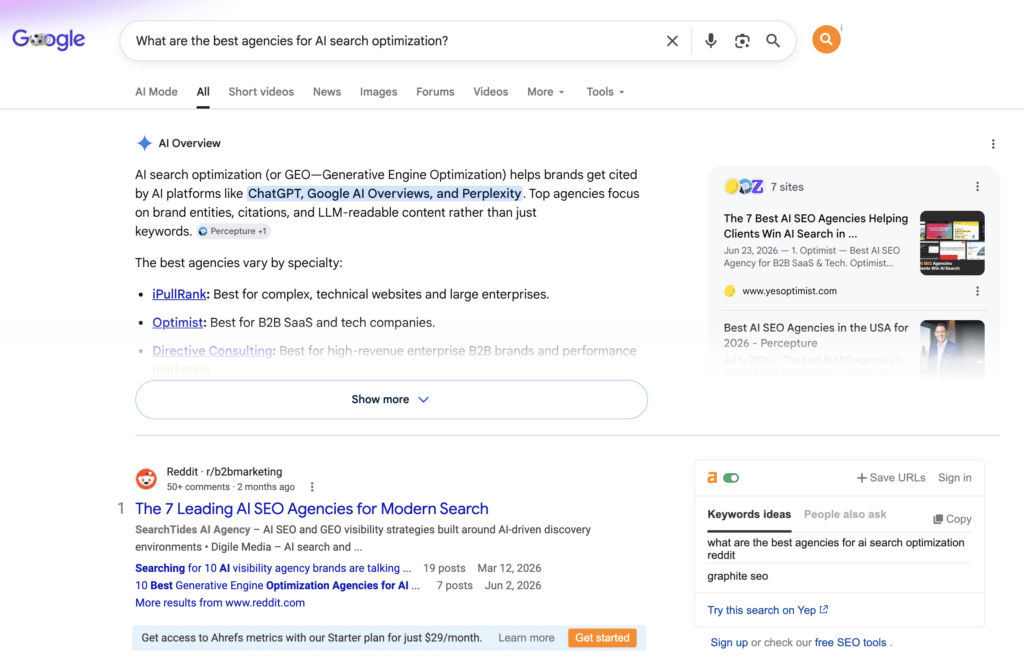The width and height of the screenshot is (1024, 671).
Task: Switch to Forums tab
Action: click(435, 92)
